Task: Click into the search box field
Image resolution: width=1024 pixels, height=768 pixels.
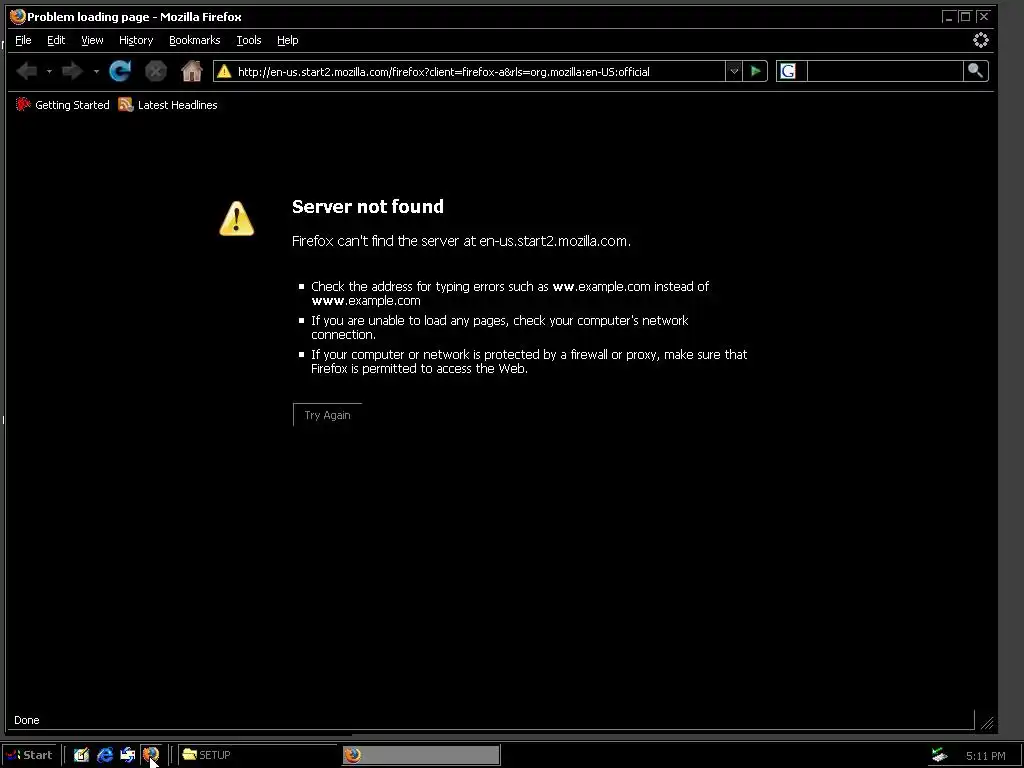Action: point(885,71)
